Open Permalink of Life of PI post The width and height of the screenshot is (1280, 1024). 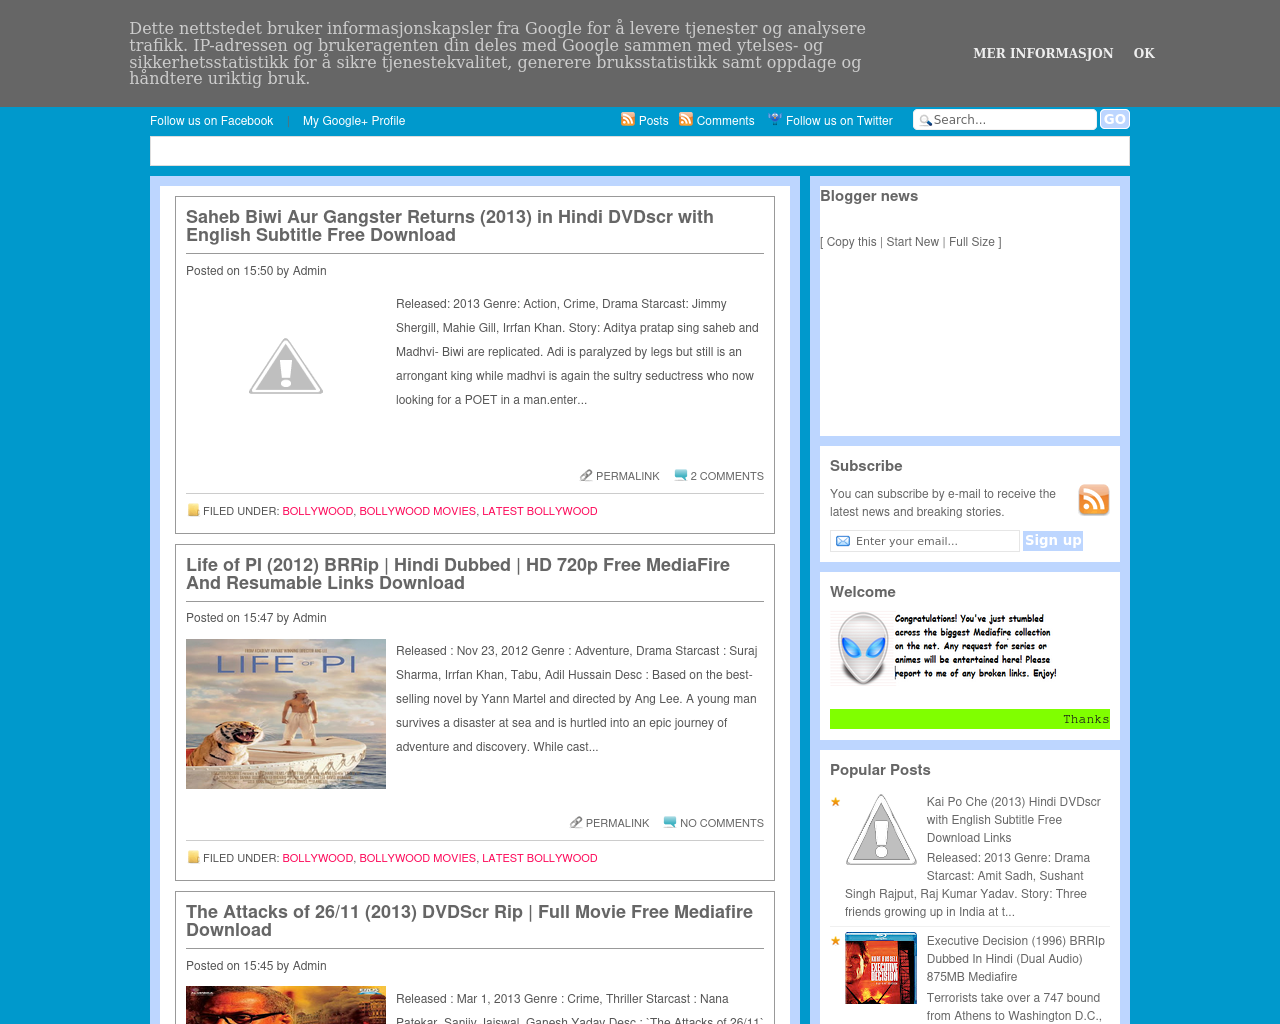617,823
